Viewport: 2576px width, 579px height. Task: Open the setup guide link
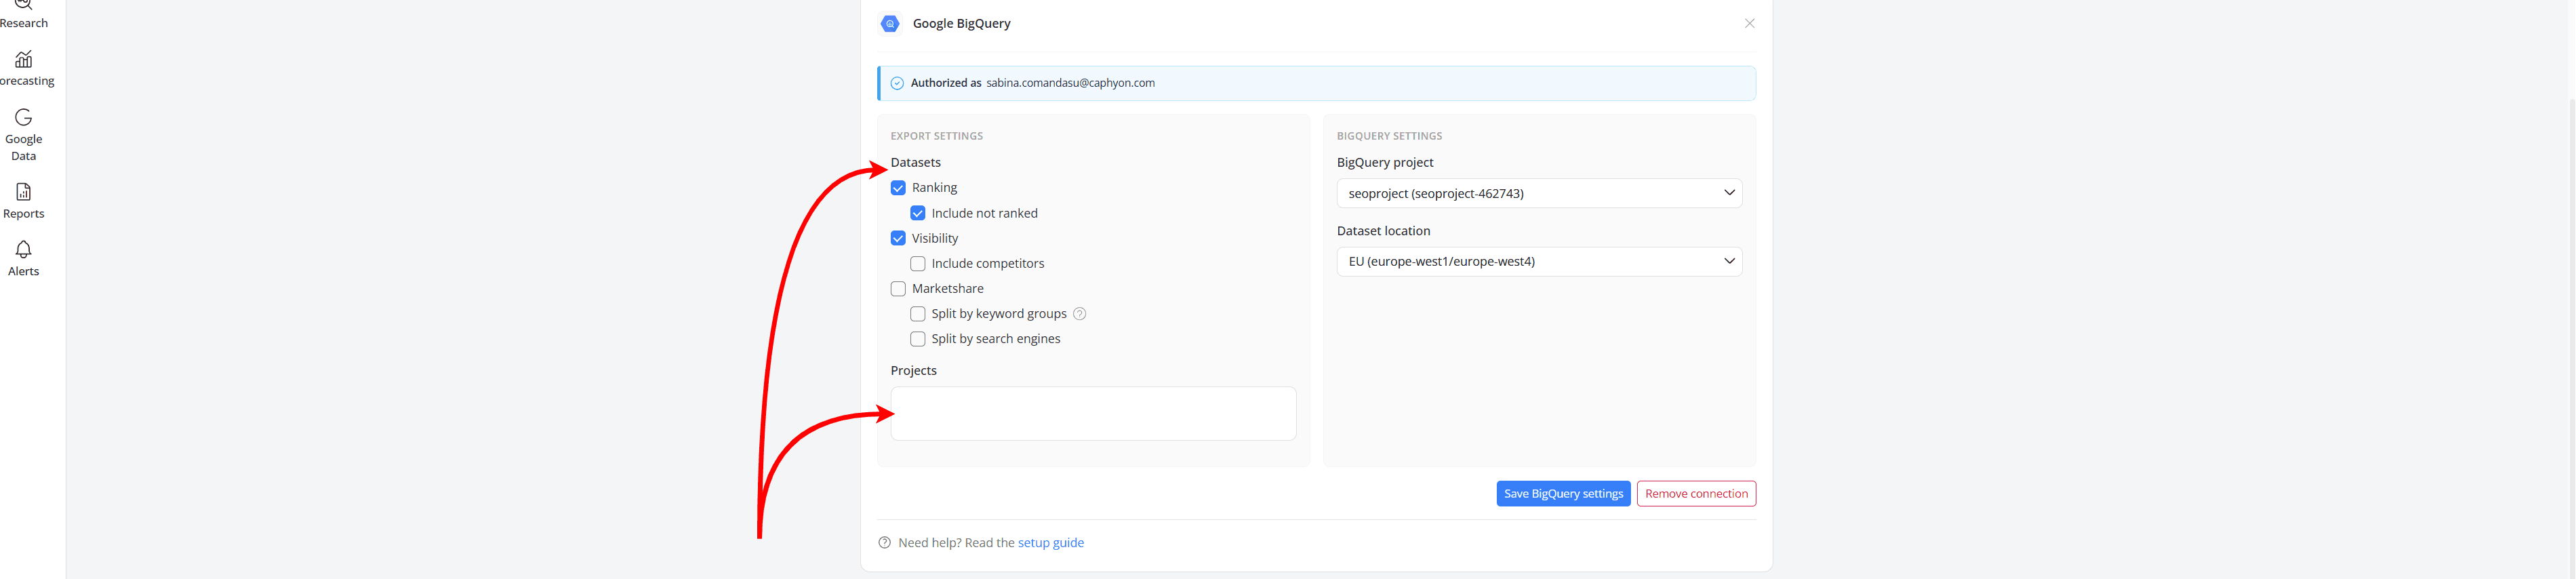tap(1050, 543)
